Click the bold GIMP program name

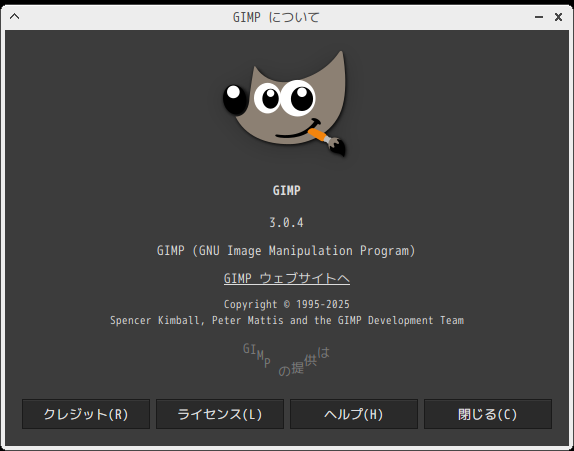(287, 190)
